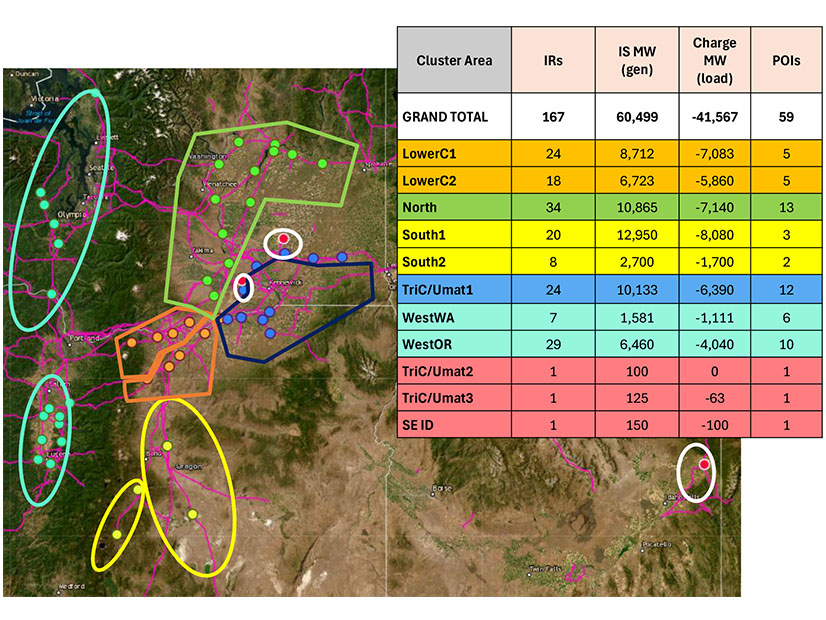Image resolution: width=826 pixels, height=620 pixels.
Task: Click the red marker near Idaho Falls
Action: pyautogui.click(x=704, y=465)
